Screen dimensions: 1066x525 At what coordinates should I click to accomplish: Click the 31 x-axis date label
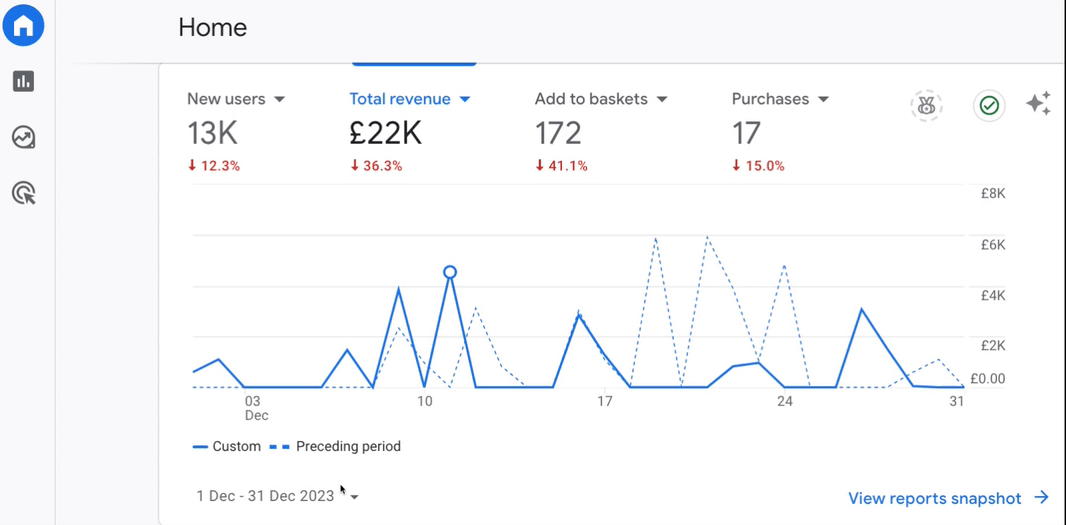[x=957, y=401]
